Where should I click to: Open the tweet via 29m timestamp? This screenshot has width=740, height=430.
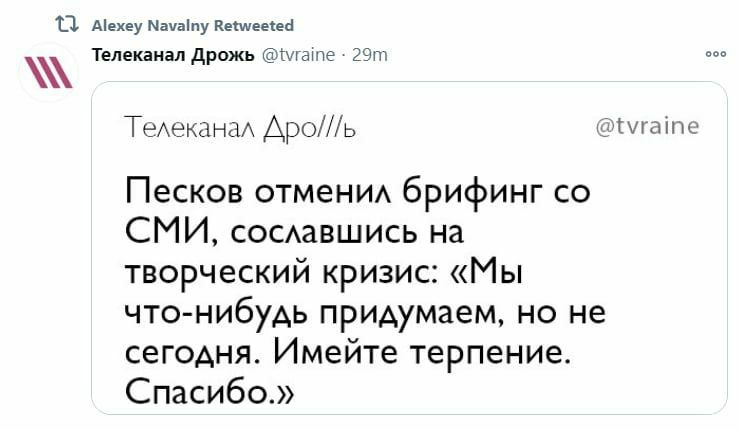[371, 56]
